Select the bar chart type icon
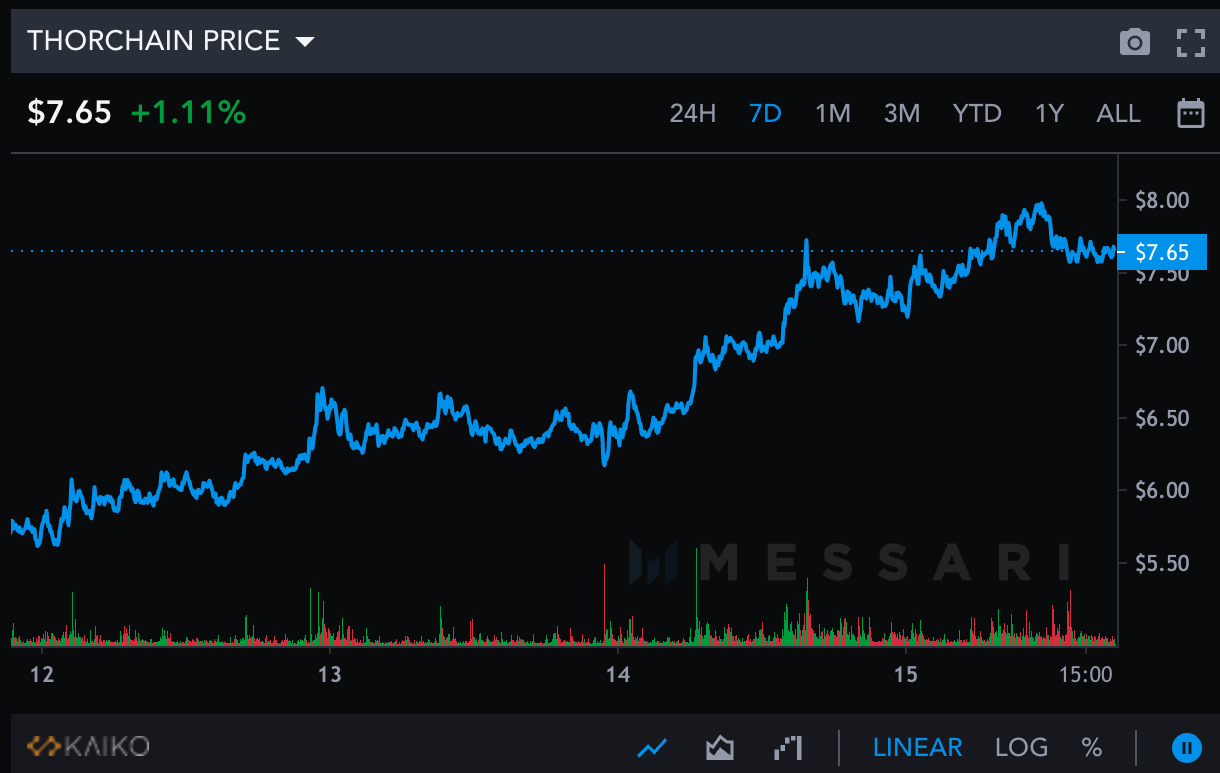This screenshot has width=1220, height=773. click(x=786, y=746)
